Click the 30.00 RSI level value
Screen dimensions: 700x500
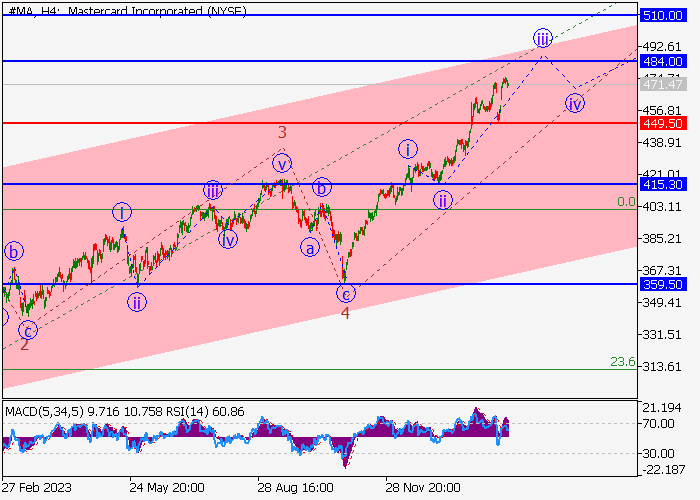659,454
